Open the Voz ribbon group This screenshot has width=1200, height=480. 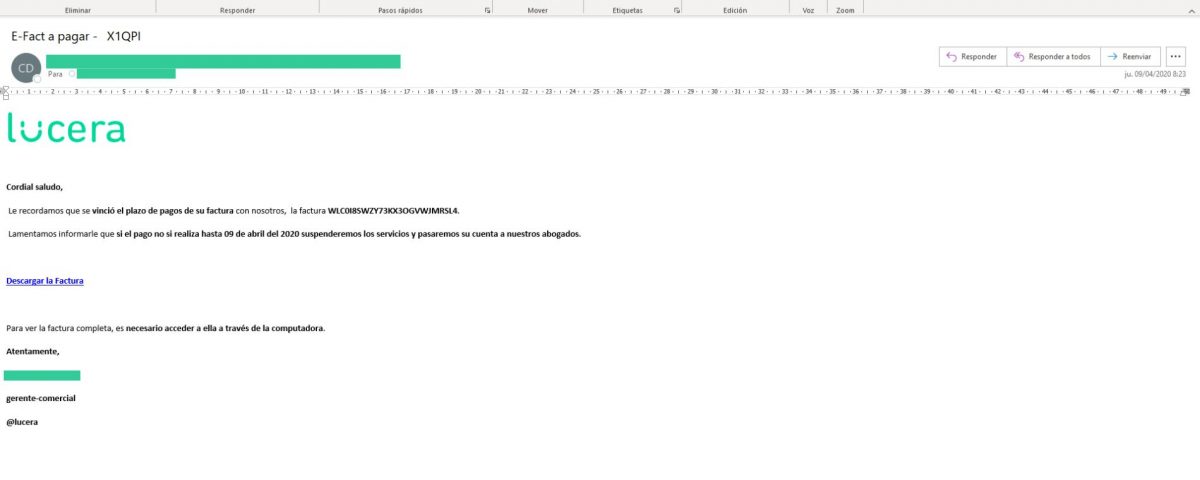[x=808, y=10]
